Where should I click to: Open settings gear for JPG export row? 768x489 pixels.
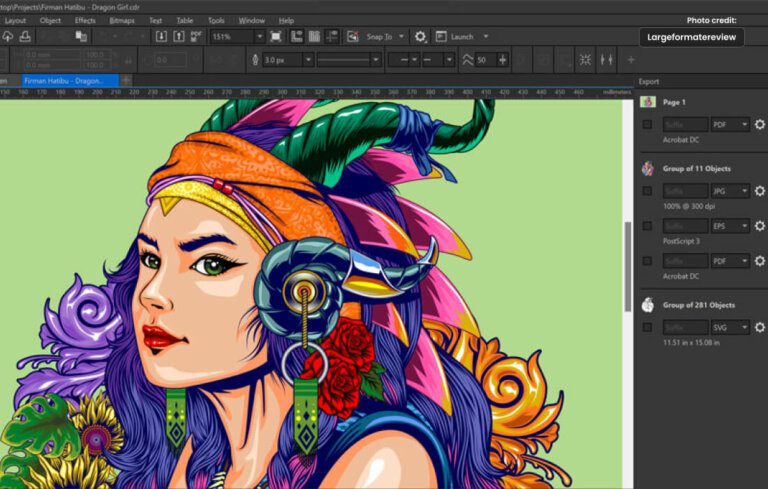tap(760, 191)
